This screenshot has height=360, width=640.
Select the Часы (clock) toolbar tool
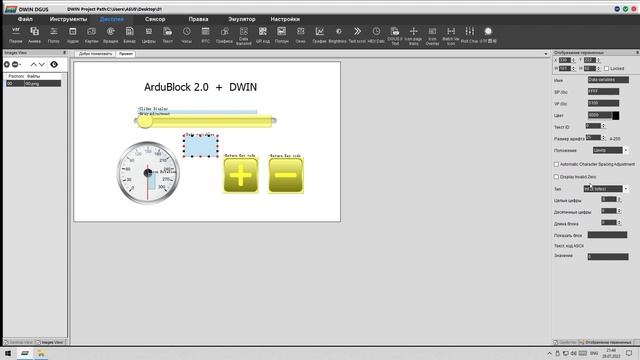pos(187,35)
